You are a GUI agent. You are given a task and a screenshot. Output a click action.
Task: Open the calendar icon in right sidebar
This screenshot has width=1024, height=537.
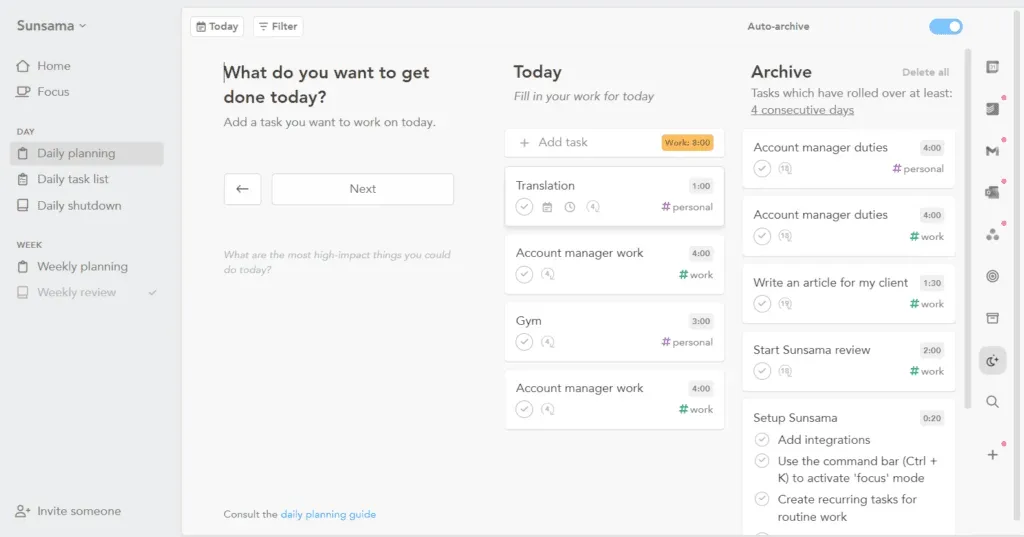pyautogui.click(x=992, y=67)
